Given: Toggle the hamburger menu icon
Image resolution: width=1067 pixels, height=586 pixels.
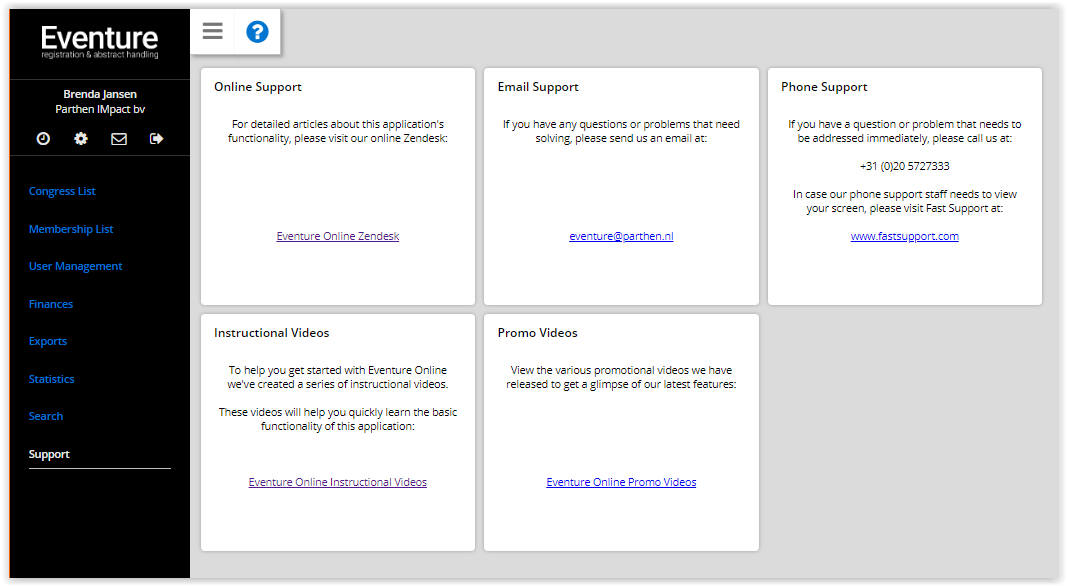Looking at the screenshot, I should pos(212,31).
